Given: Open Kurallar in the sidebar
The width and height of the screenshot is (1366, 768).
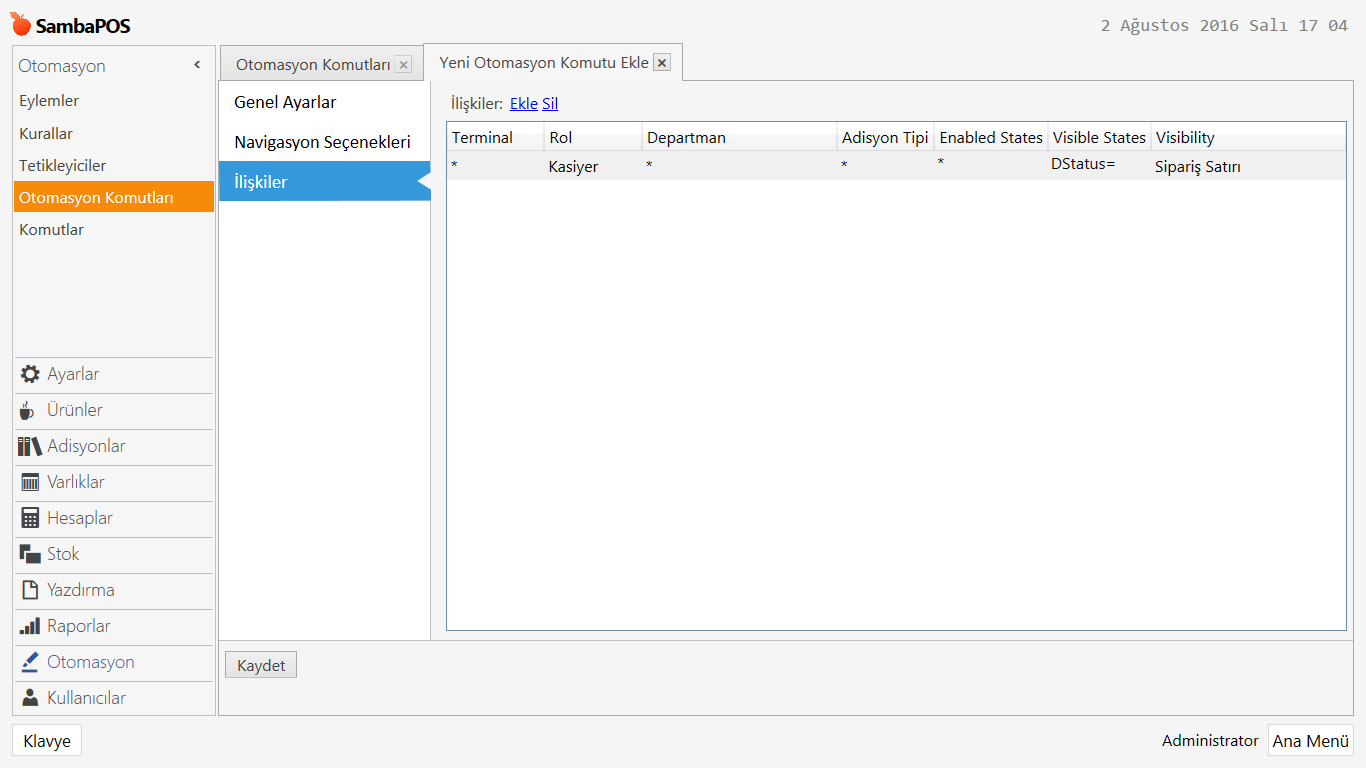Looking at the screenshot, I should (x=114, y=133).
